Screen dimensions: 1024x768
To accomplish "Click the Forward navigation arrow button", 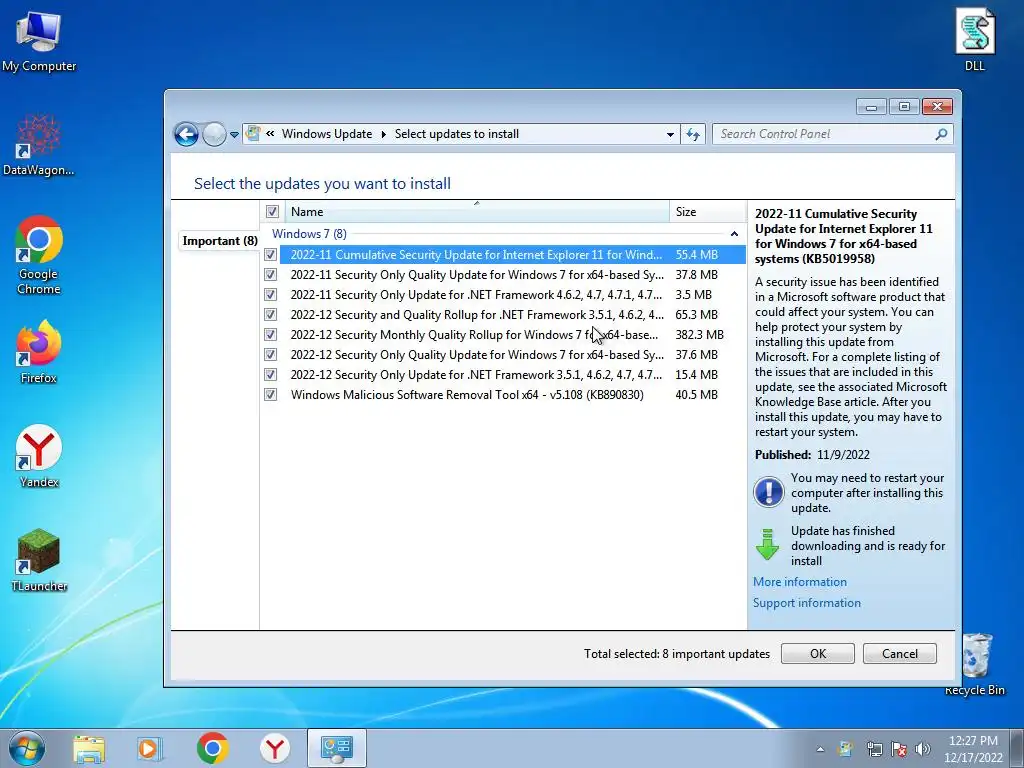I will pyautogui.click(x=214, y=135).
